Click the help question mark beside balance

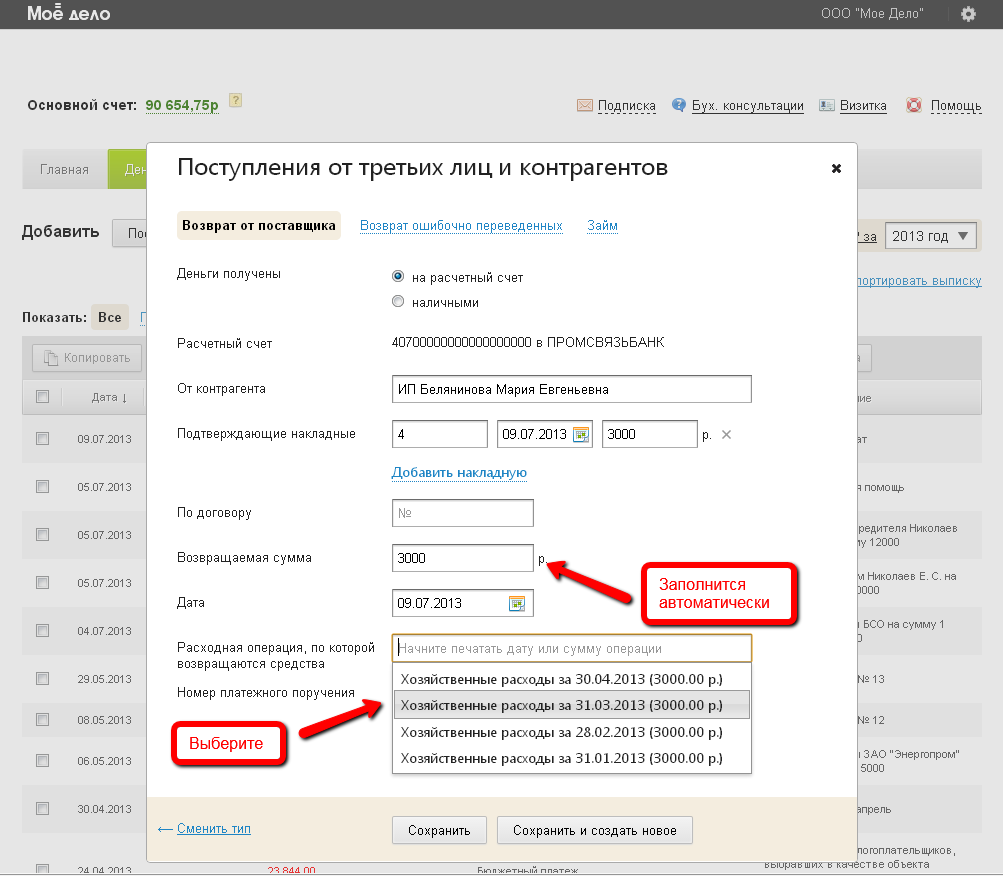click(x=236, y=101)
